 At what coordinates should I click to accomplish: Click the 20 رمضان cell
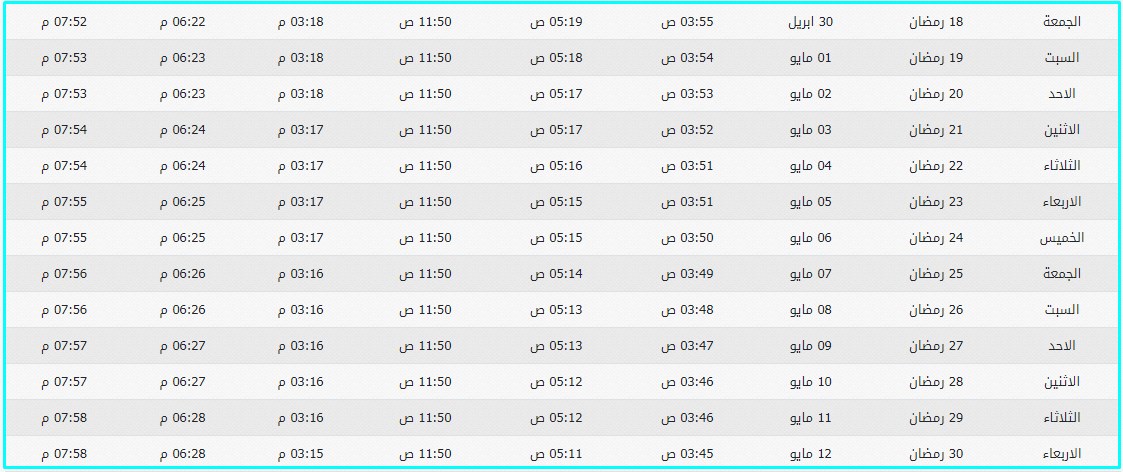pyautogui.click(x=936, y=94)
